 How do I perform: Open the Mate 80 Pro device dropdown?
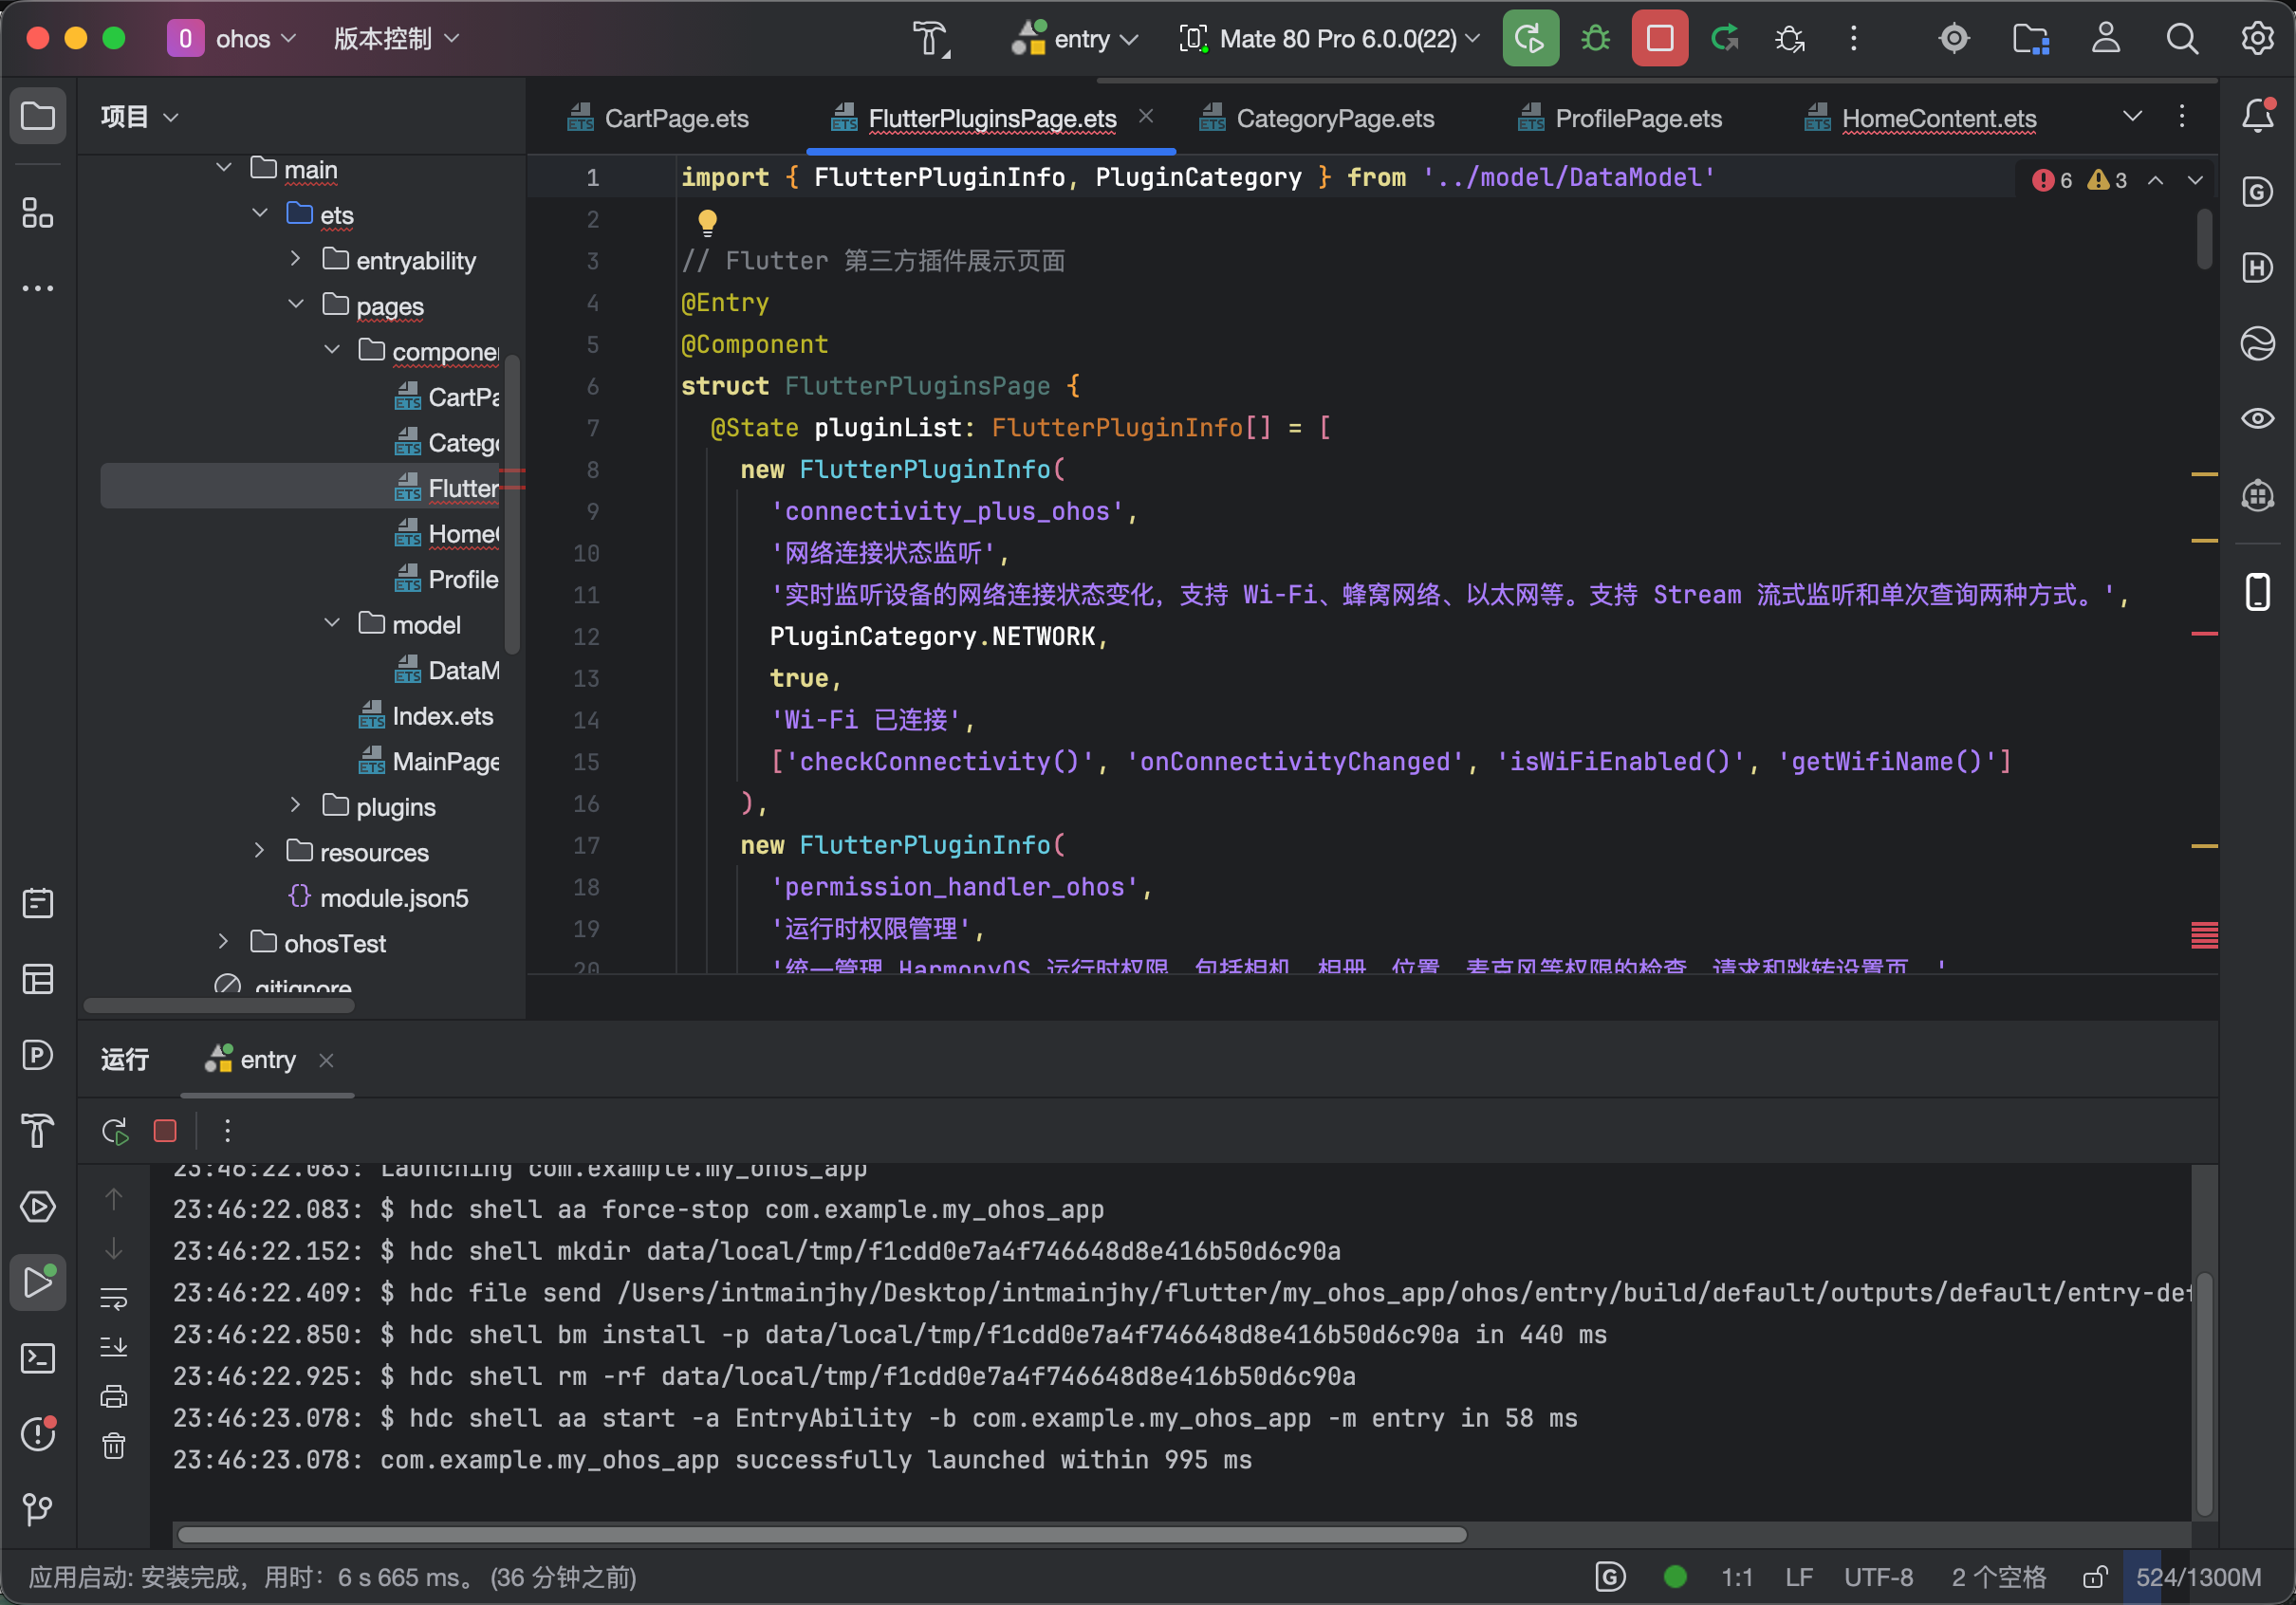click(x=1330, y=39)
